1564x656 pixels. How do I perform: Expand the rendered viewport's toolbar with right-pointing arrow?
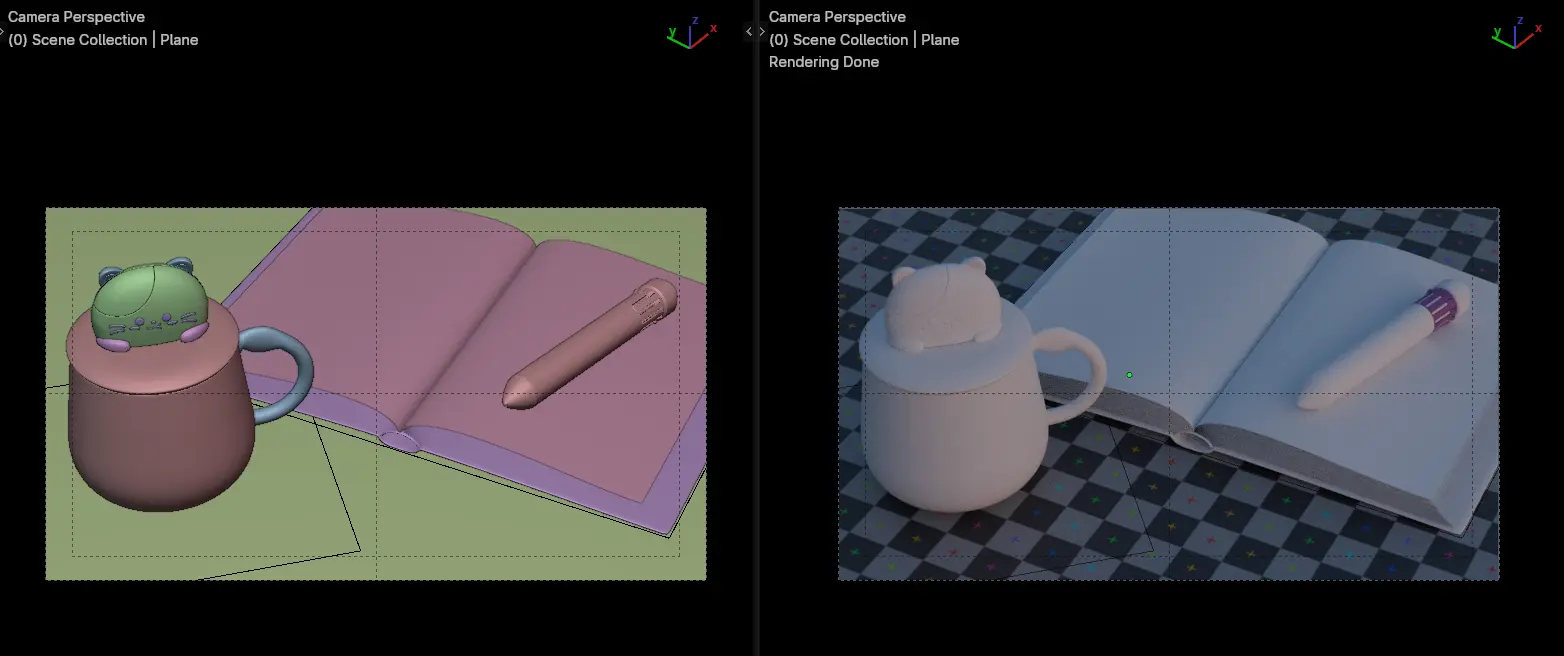(761, 32)
